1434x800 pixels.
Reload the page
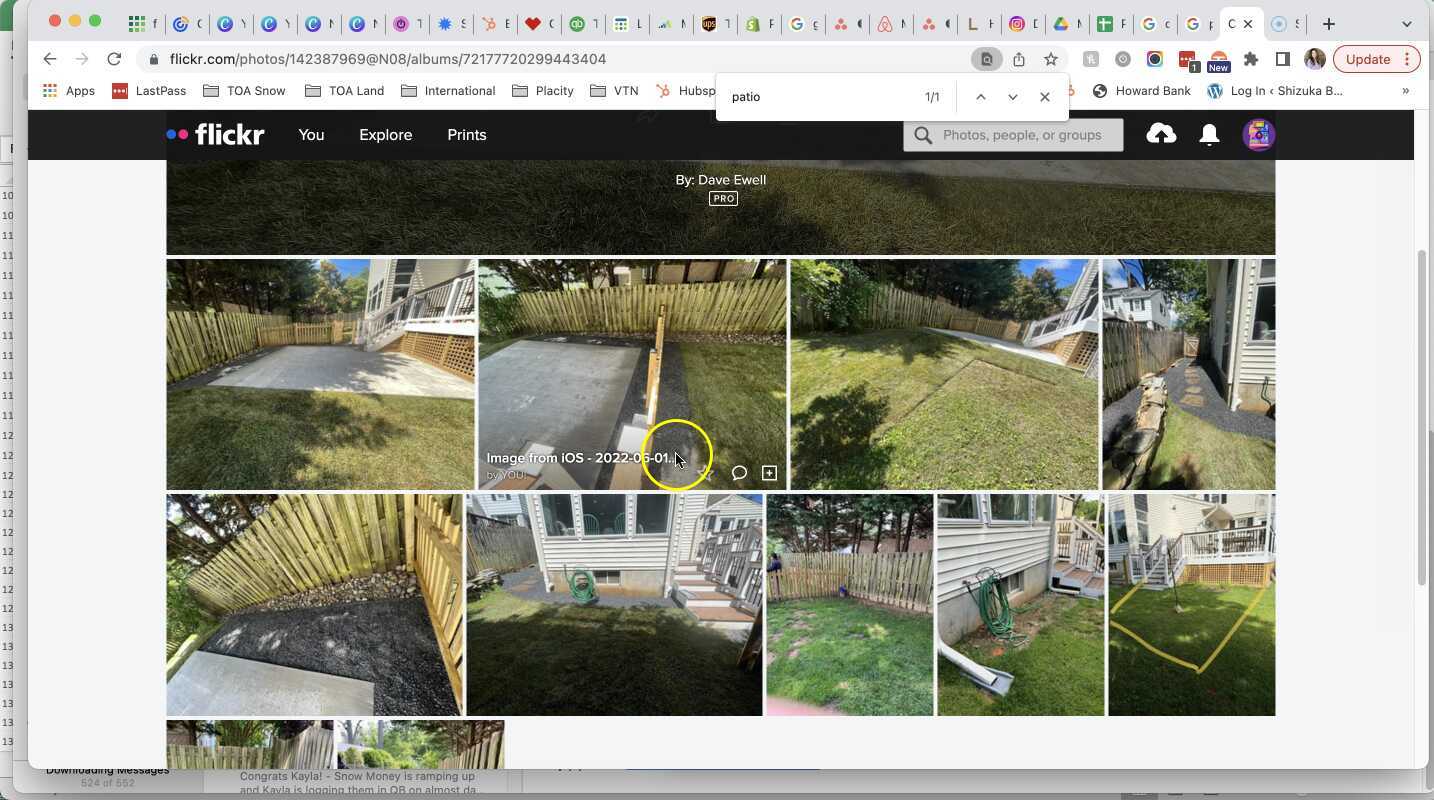[x=114, y=59]
